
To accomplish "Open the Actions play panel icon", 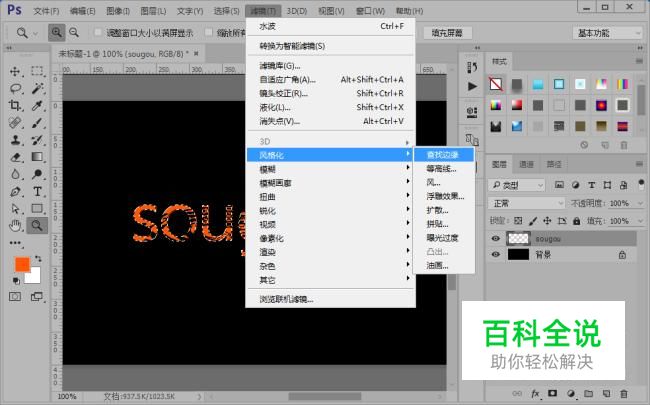I will coord(472,86).
